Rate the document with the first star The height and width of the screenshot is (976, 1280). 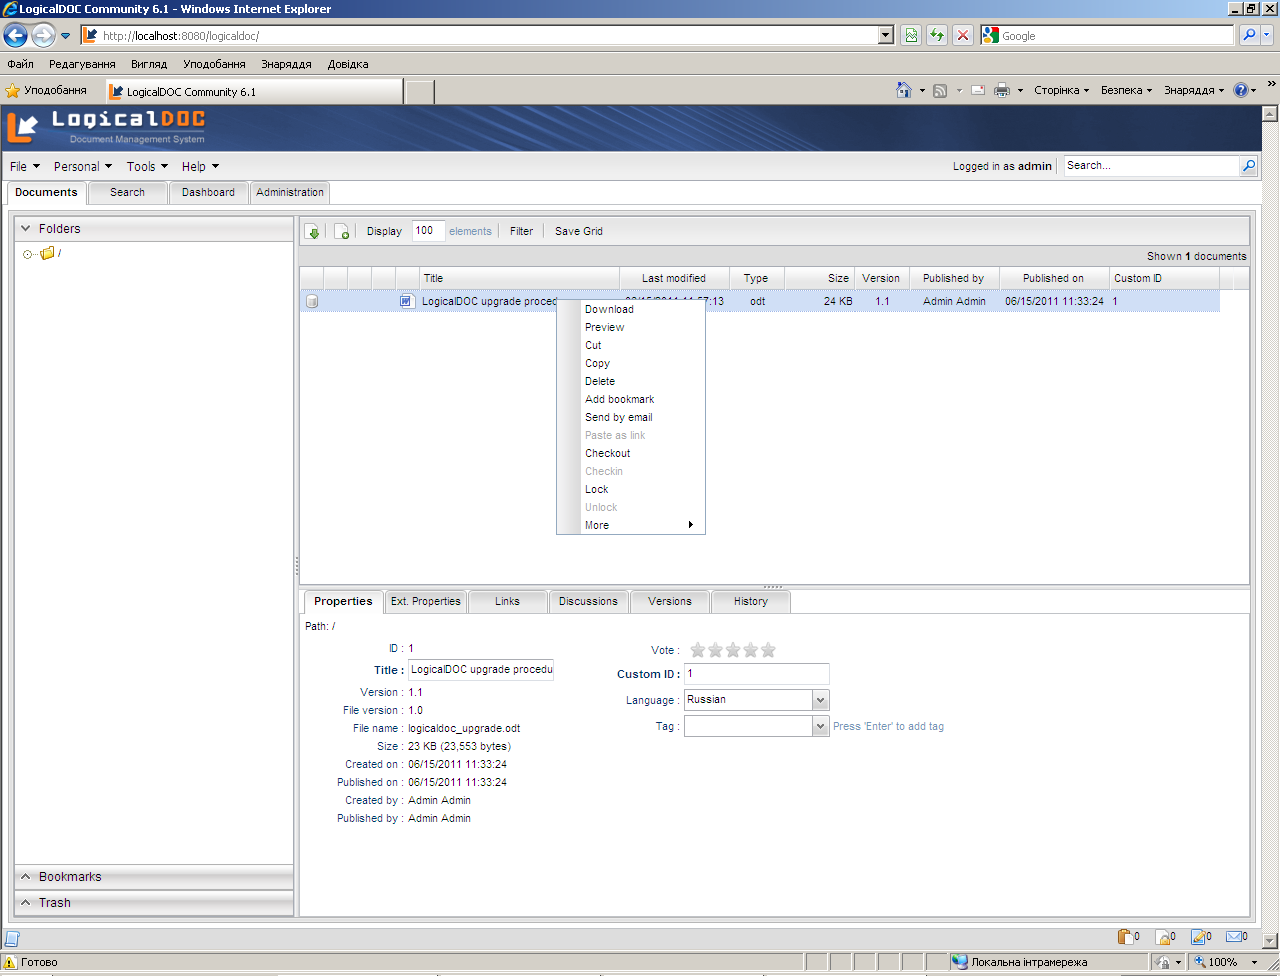pyautogui.click(x=698, y=650)
